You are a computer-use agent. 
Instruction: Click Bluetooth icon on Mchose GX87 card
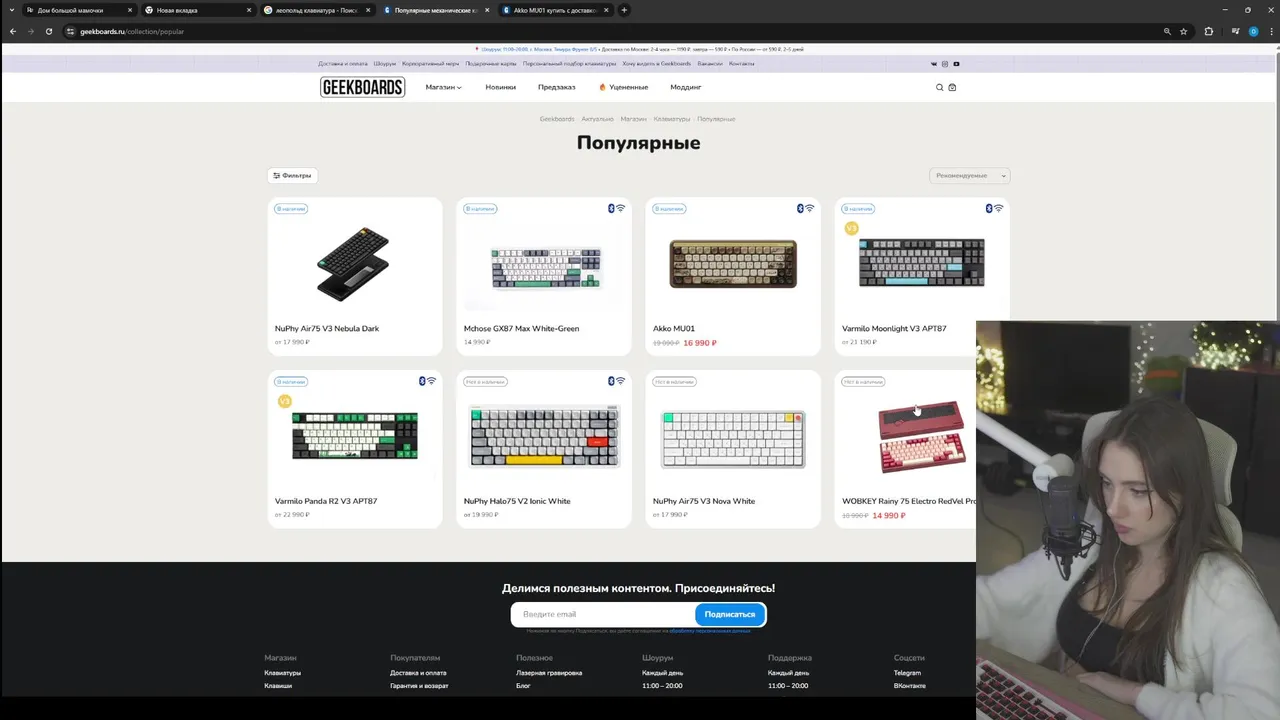tap(611, 208)
